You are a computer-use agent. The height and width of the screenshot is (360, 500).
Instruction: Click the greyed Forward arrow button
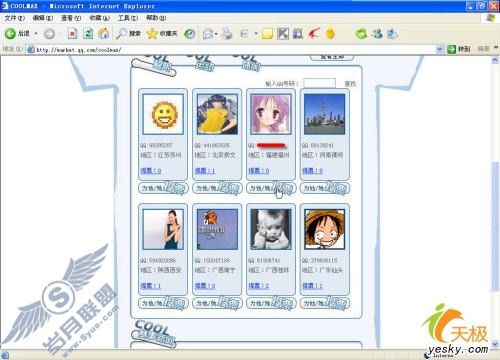[49, 33]
